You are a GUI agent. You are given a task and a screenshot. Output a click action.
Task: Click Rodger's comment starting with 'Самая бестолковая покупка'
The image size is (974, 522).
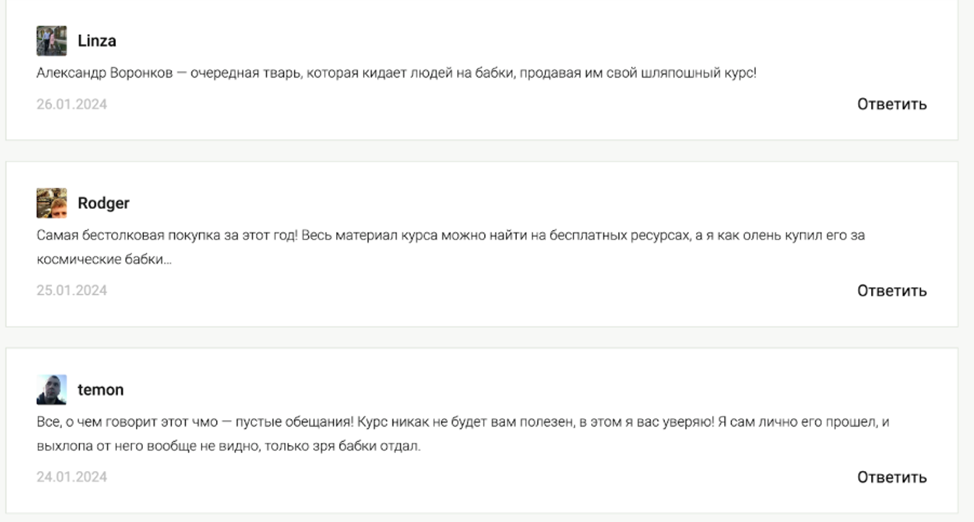[450, 247]
